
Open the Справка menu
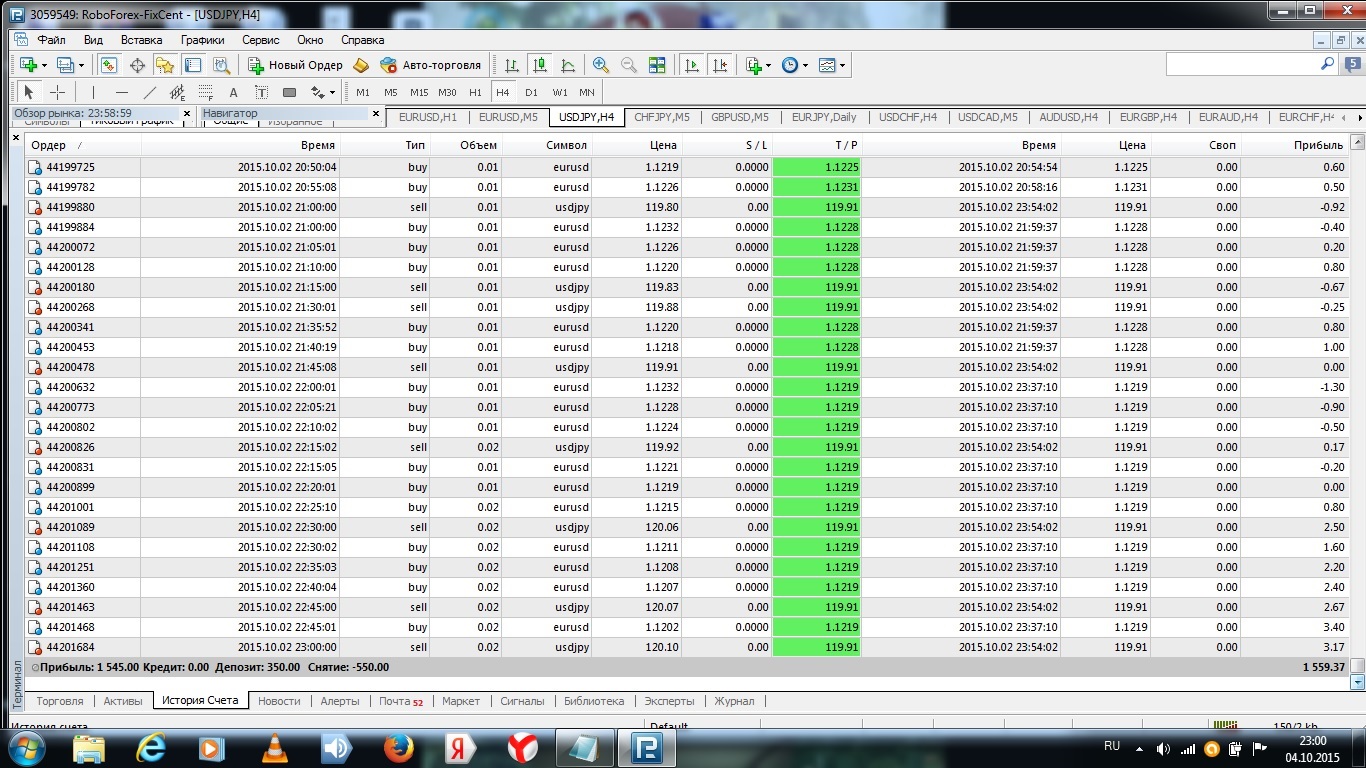point(362,40)
